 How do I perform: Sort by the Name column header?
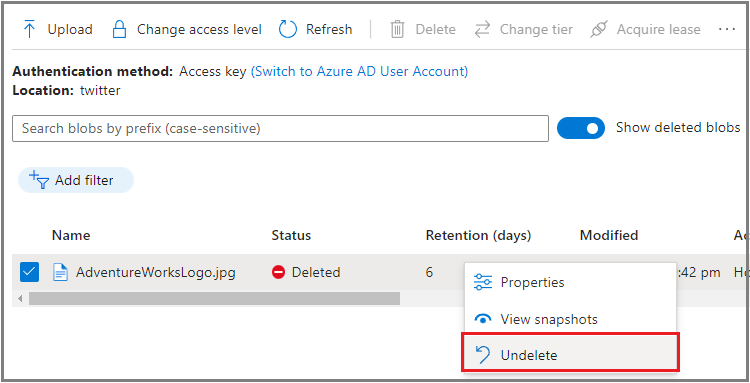(x=71, y=235)
